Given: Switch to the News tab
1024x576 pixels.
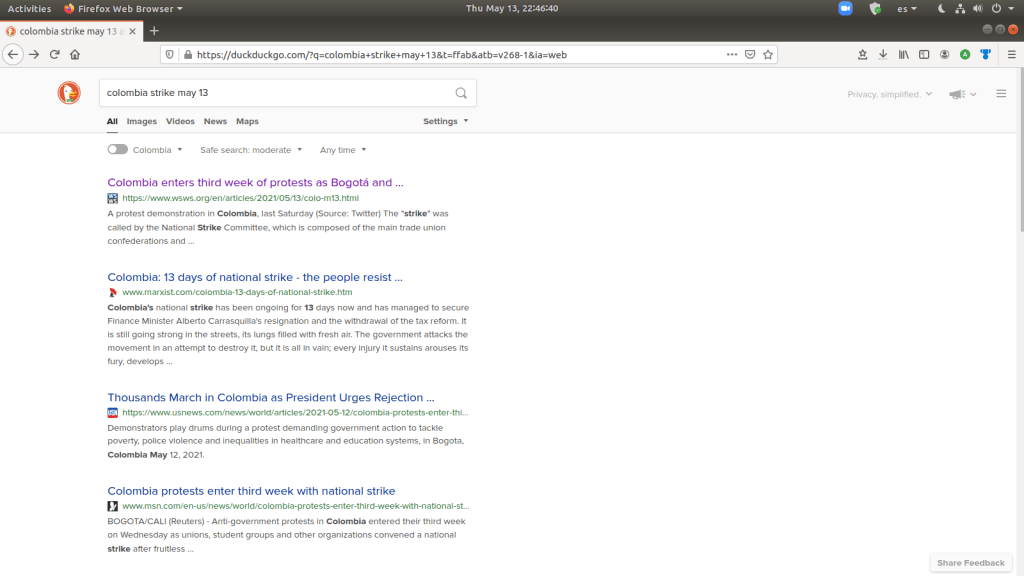Looking at the screenshot, I should click(215, 121).
